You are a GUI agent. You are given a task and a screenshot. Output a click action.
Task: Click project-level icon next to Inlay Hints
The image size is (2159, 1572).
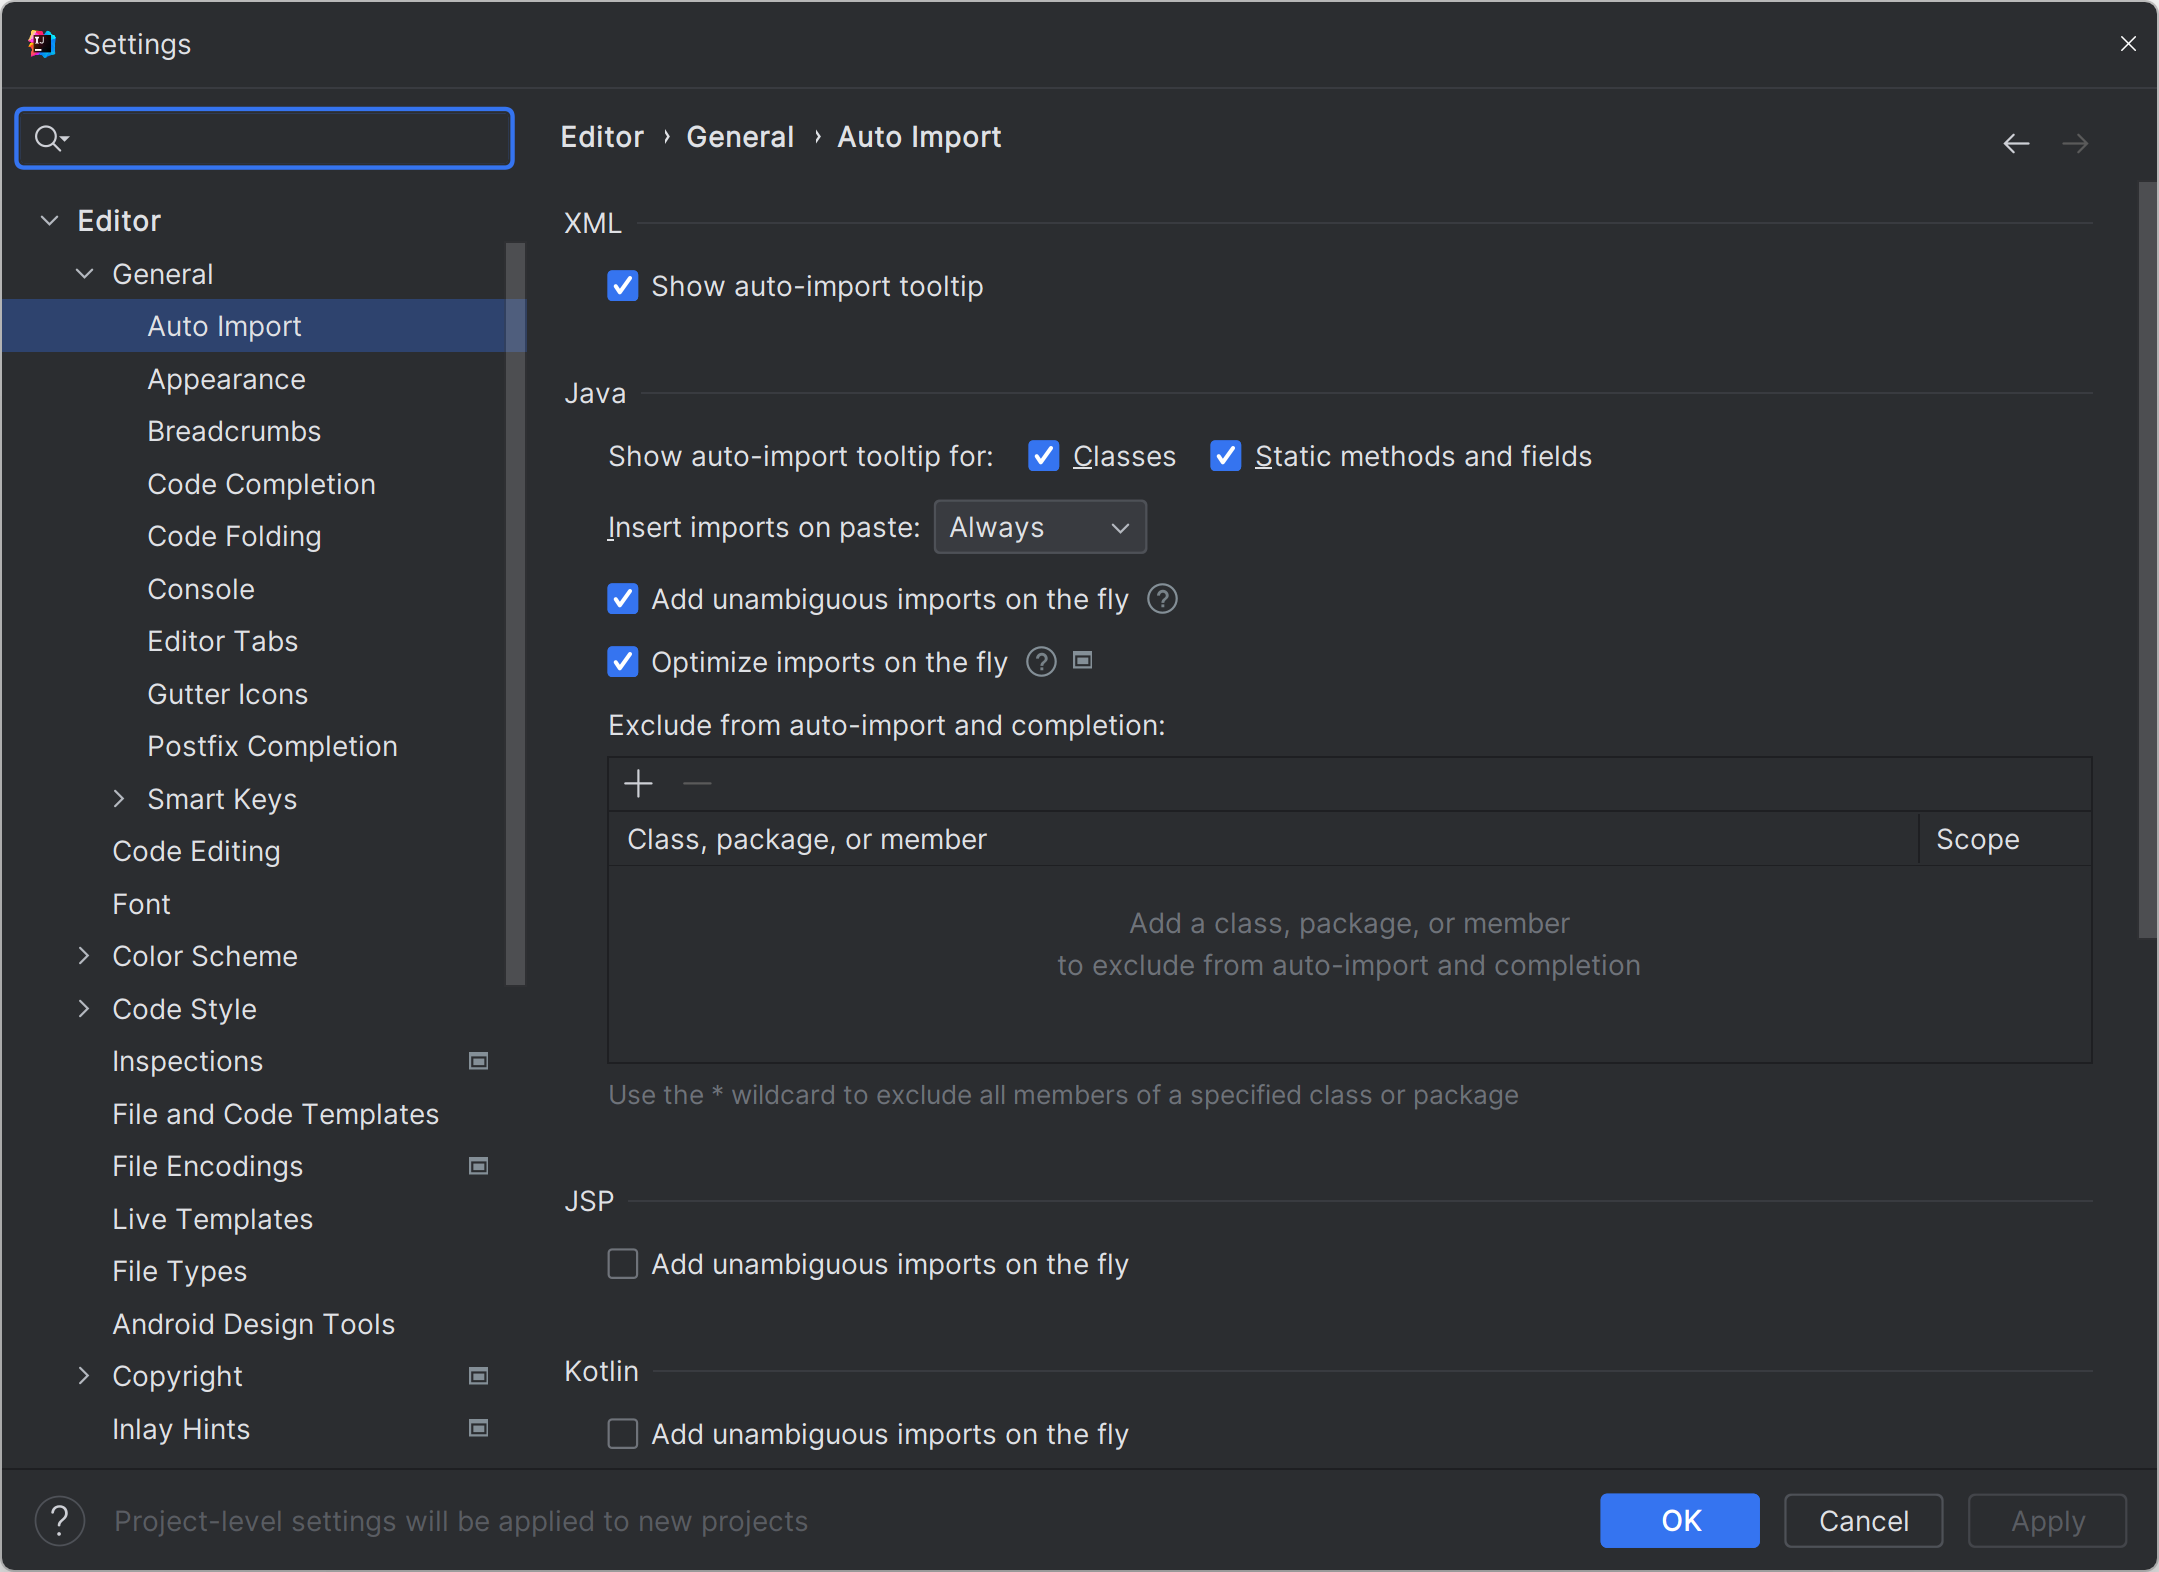coord(479,1428)
